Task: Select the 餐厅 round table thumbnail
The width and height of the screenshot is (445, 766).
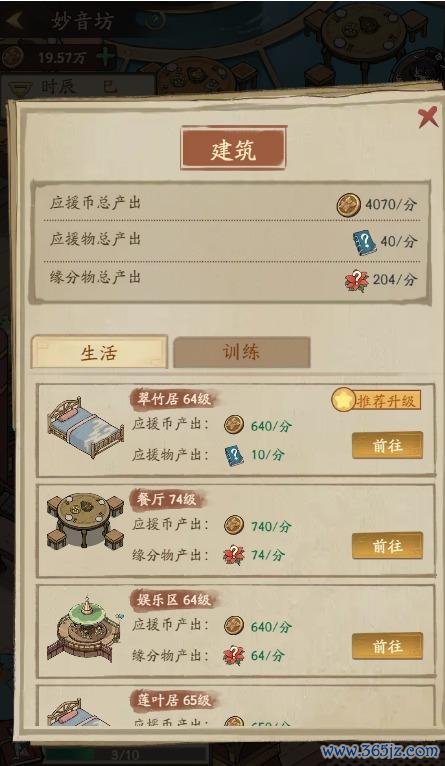Action: [85, 521]
